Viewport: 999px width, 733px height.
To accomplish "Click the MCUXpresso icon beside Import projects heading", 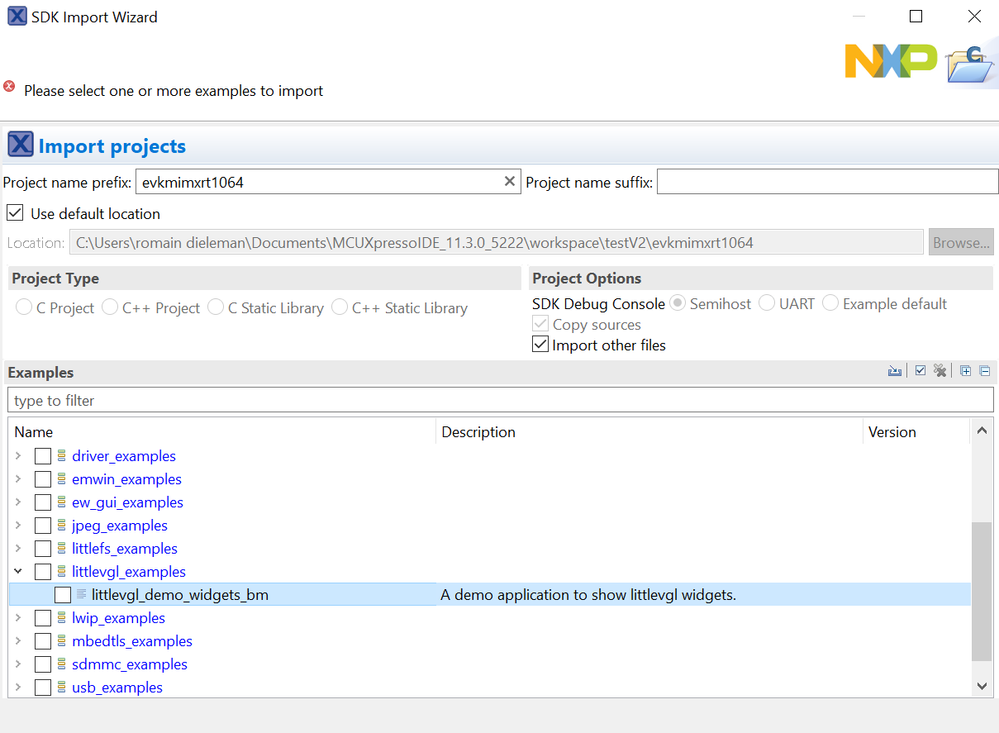I will pos(20,143).
